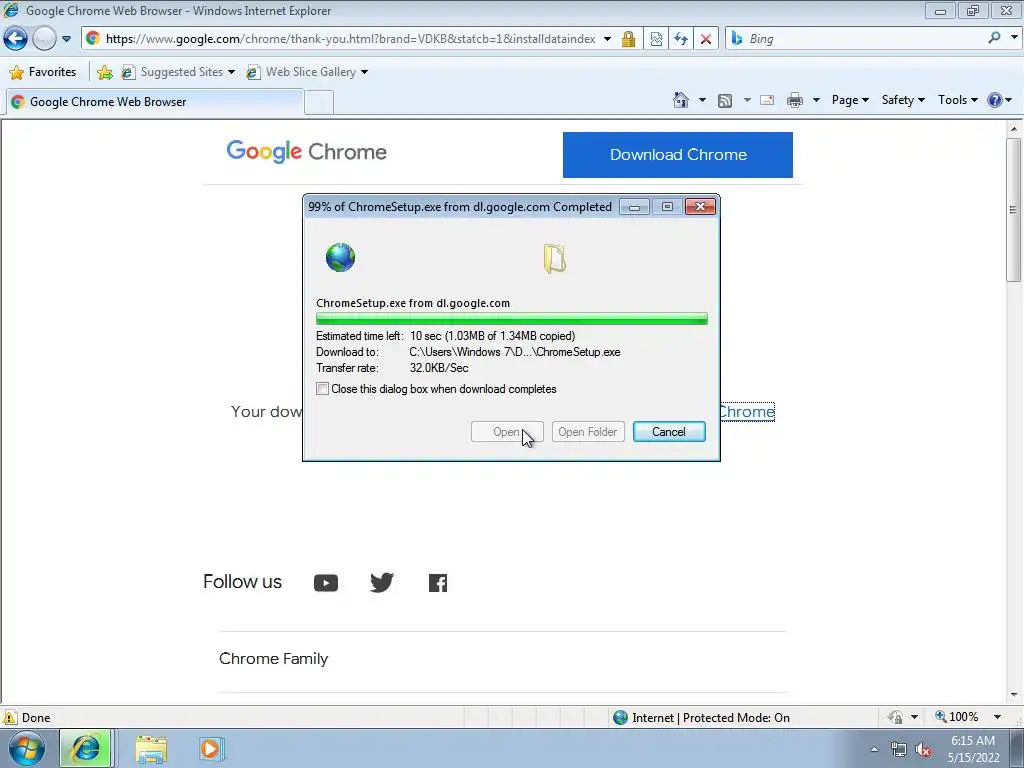Open Windows Media Player from taskbar
The height and width of the screenshot is (768, 1024).
[x=210, y=749]
